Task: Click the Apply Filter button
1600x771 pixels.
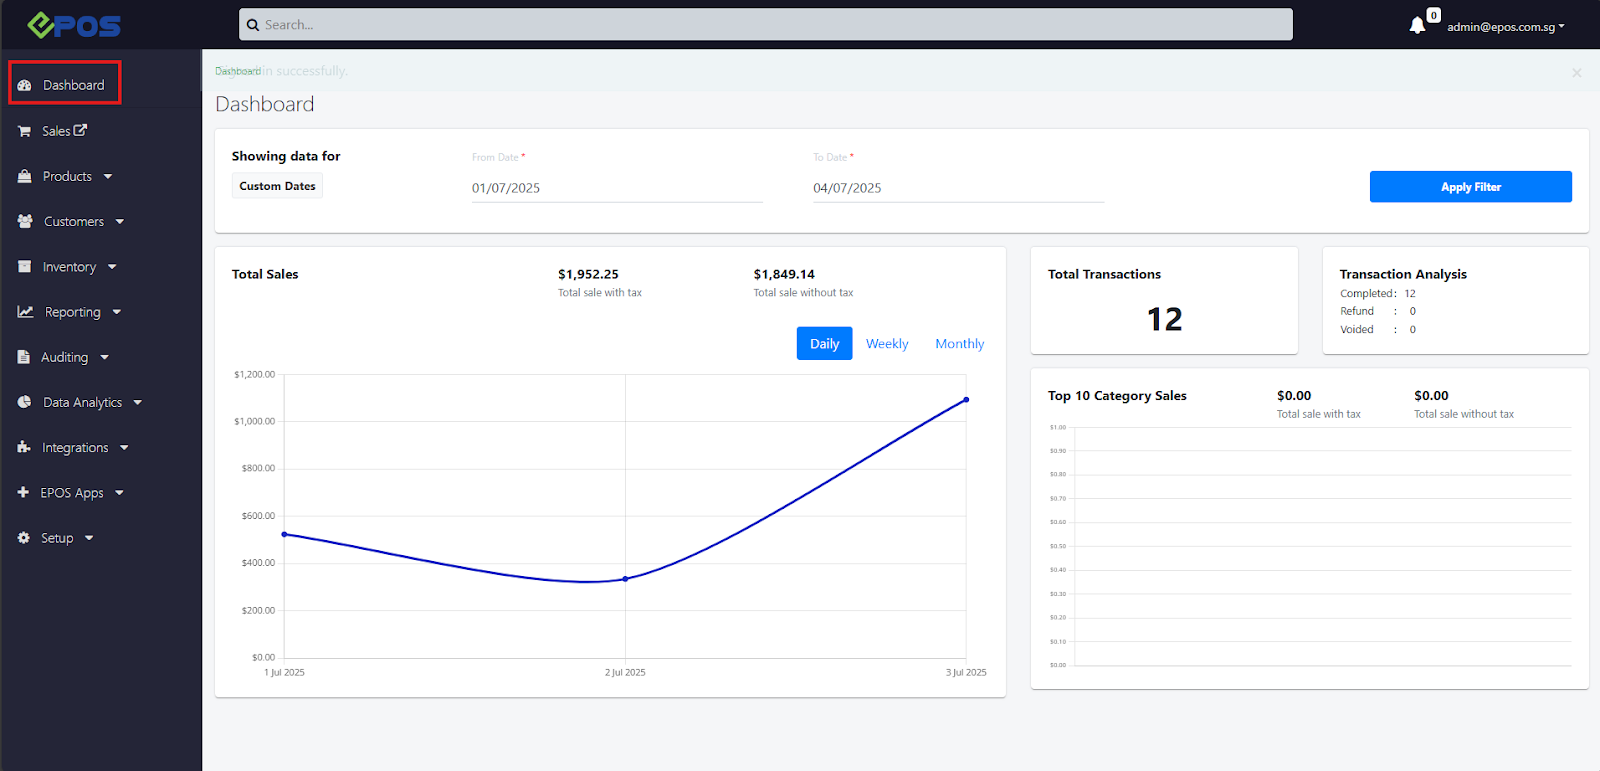Action: pyautogui.click(x=1470, y=187)
